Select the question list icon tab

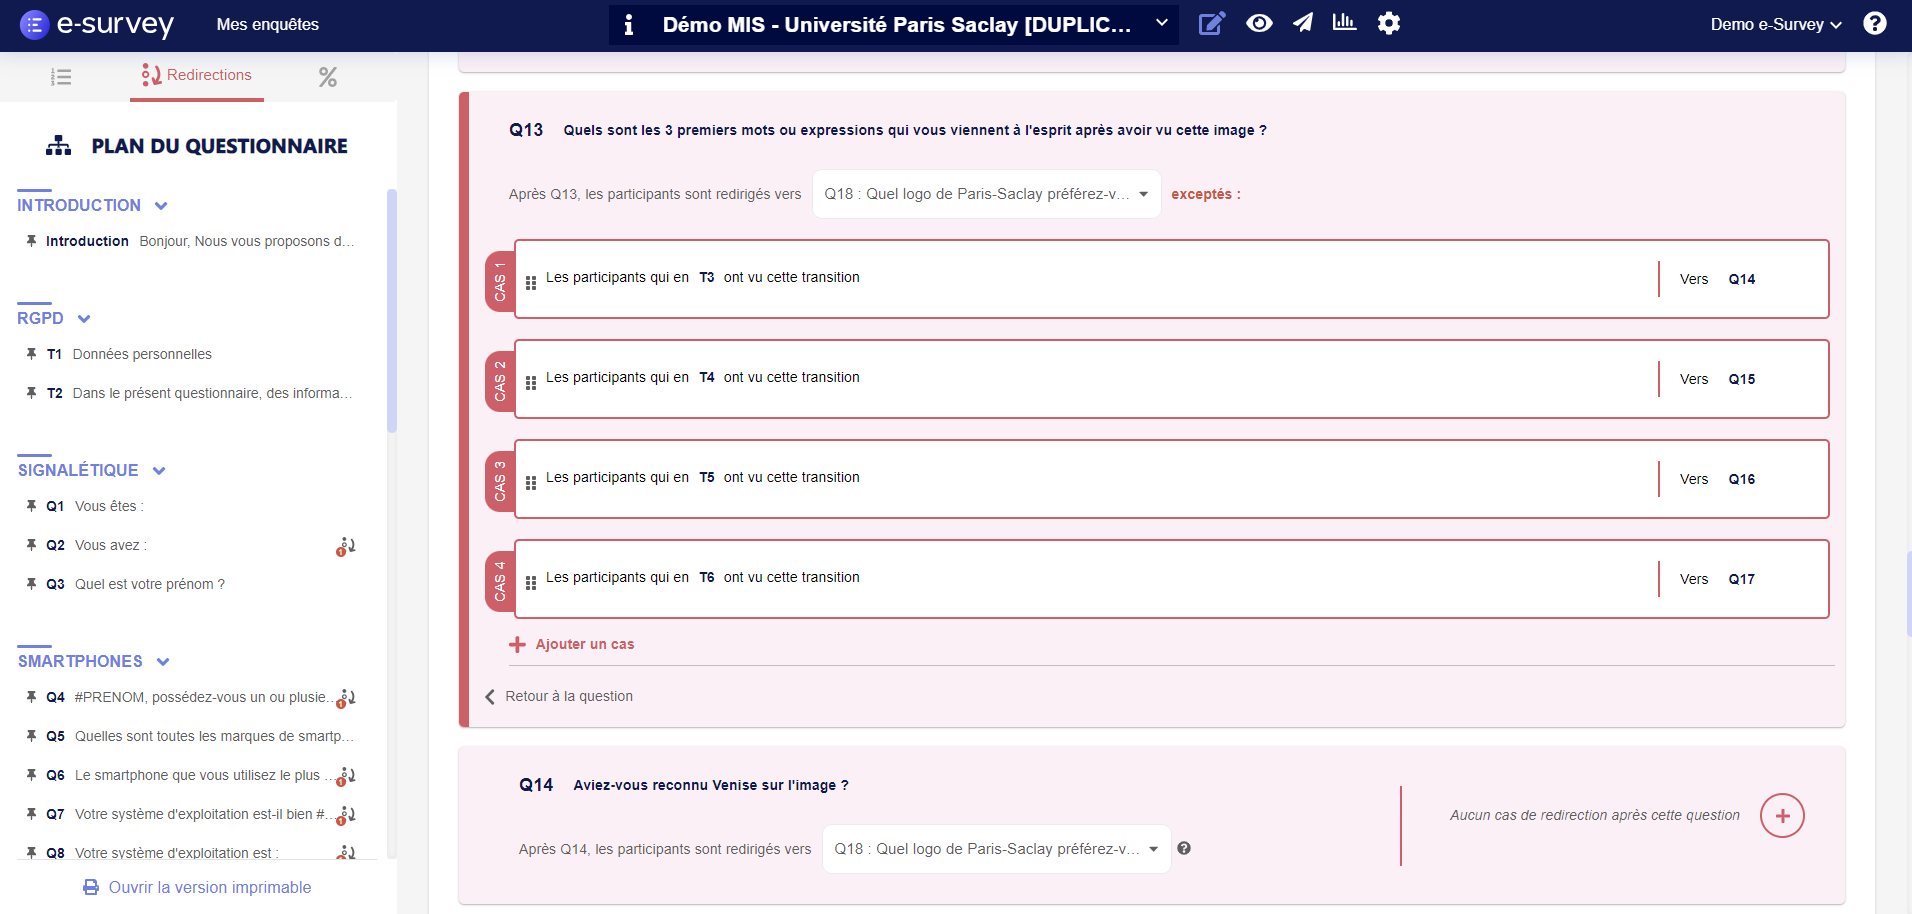click(60, 76)
